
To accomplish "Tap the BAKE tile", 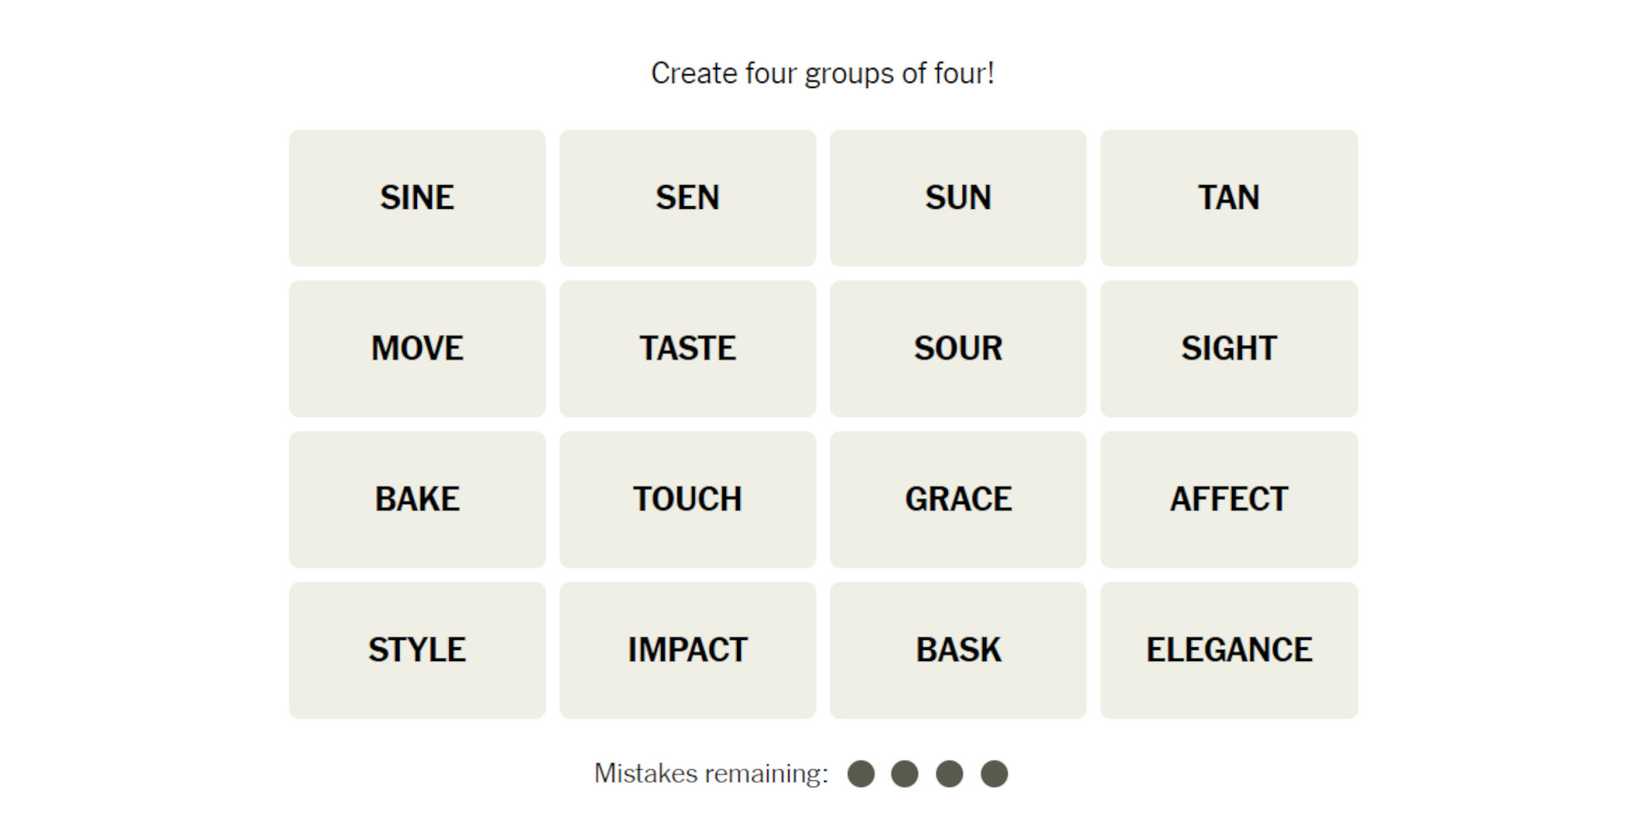I will click(x=417, y=500).
